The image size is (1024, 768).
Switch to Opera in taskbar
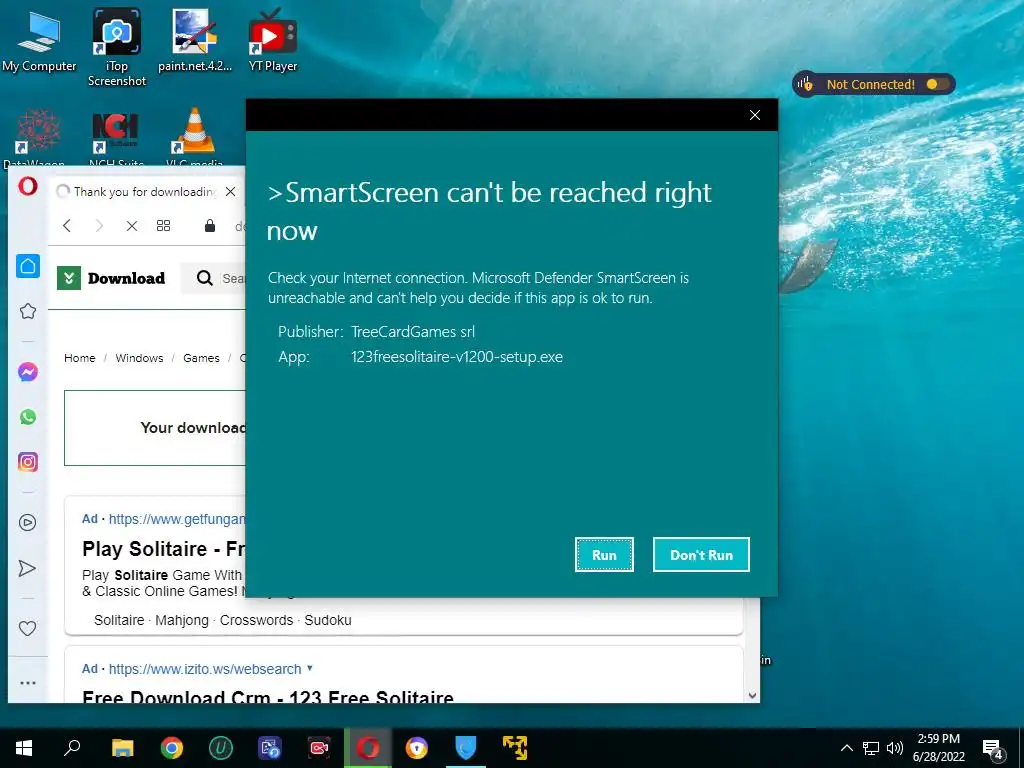(x=368, y=748)
